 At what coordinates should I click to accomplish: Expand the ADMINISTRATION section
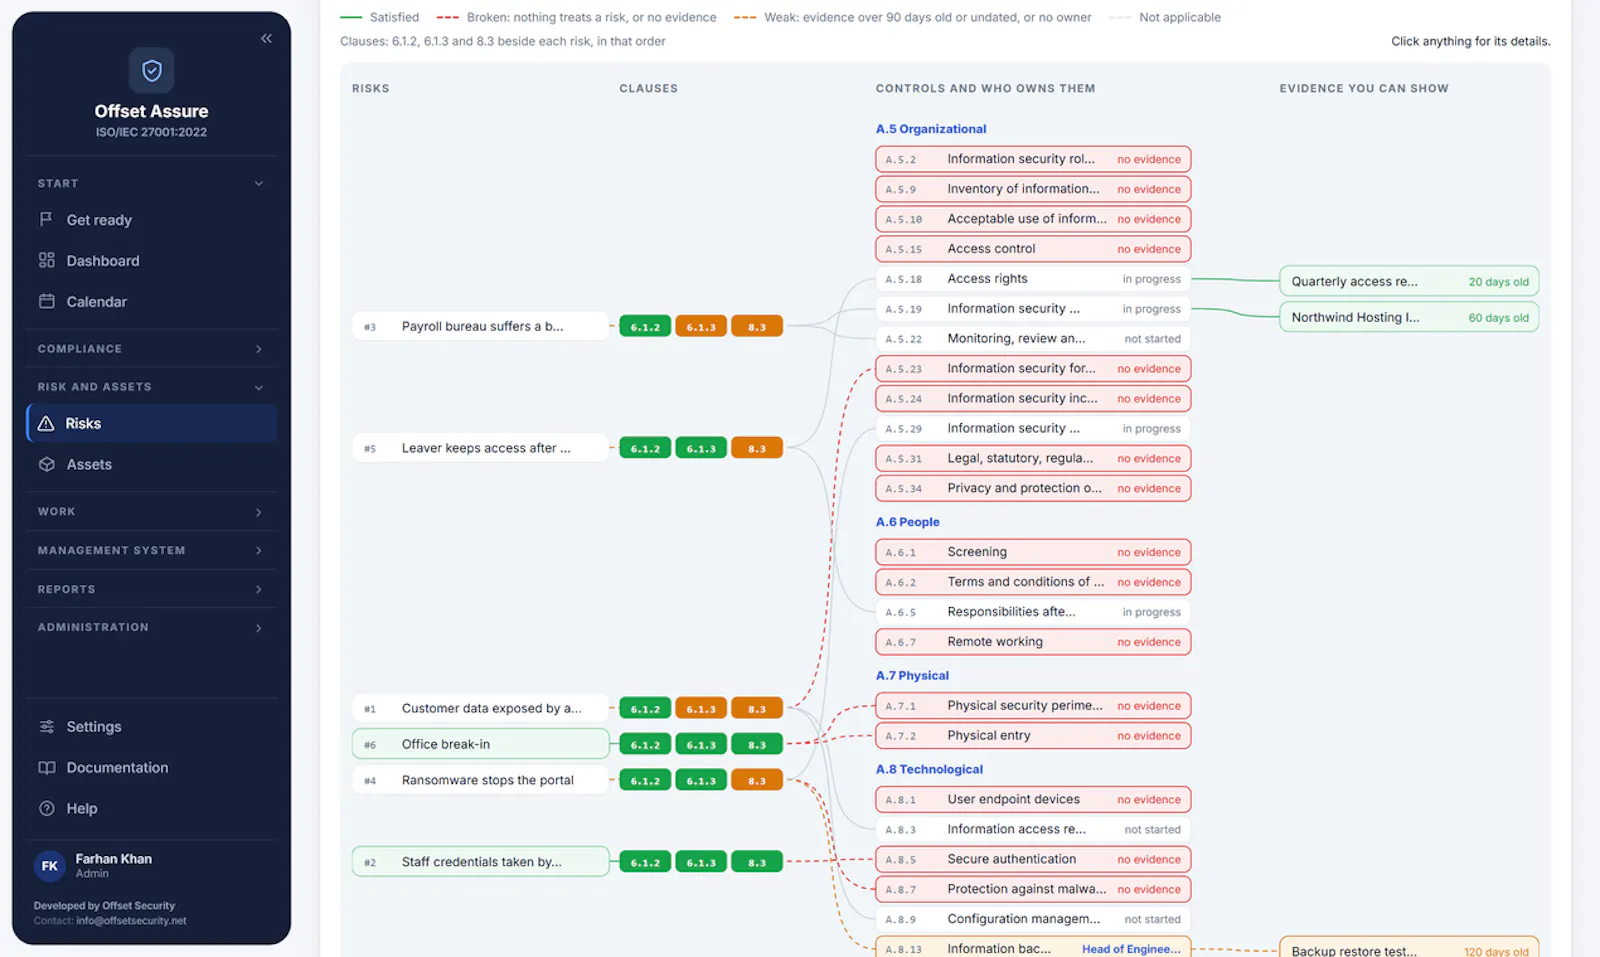tap(151, 627)
